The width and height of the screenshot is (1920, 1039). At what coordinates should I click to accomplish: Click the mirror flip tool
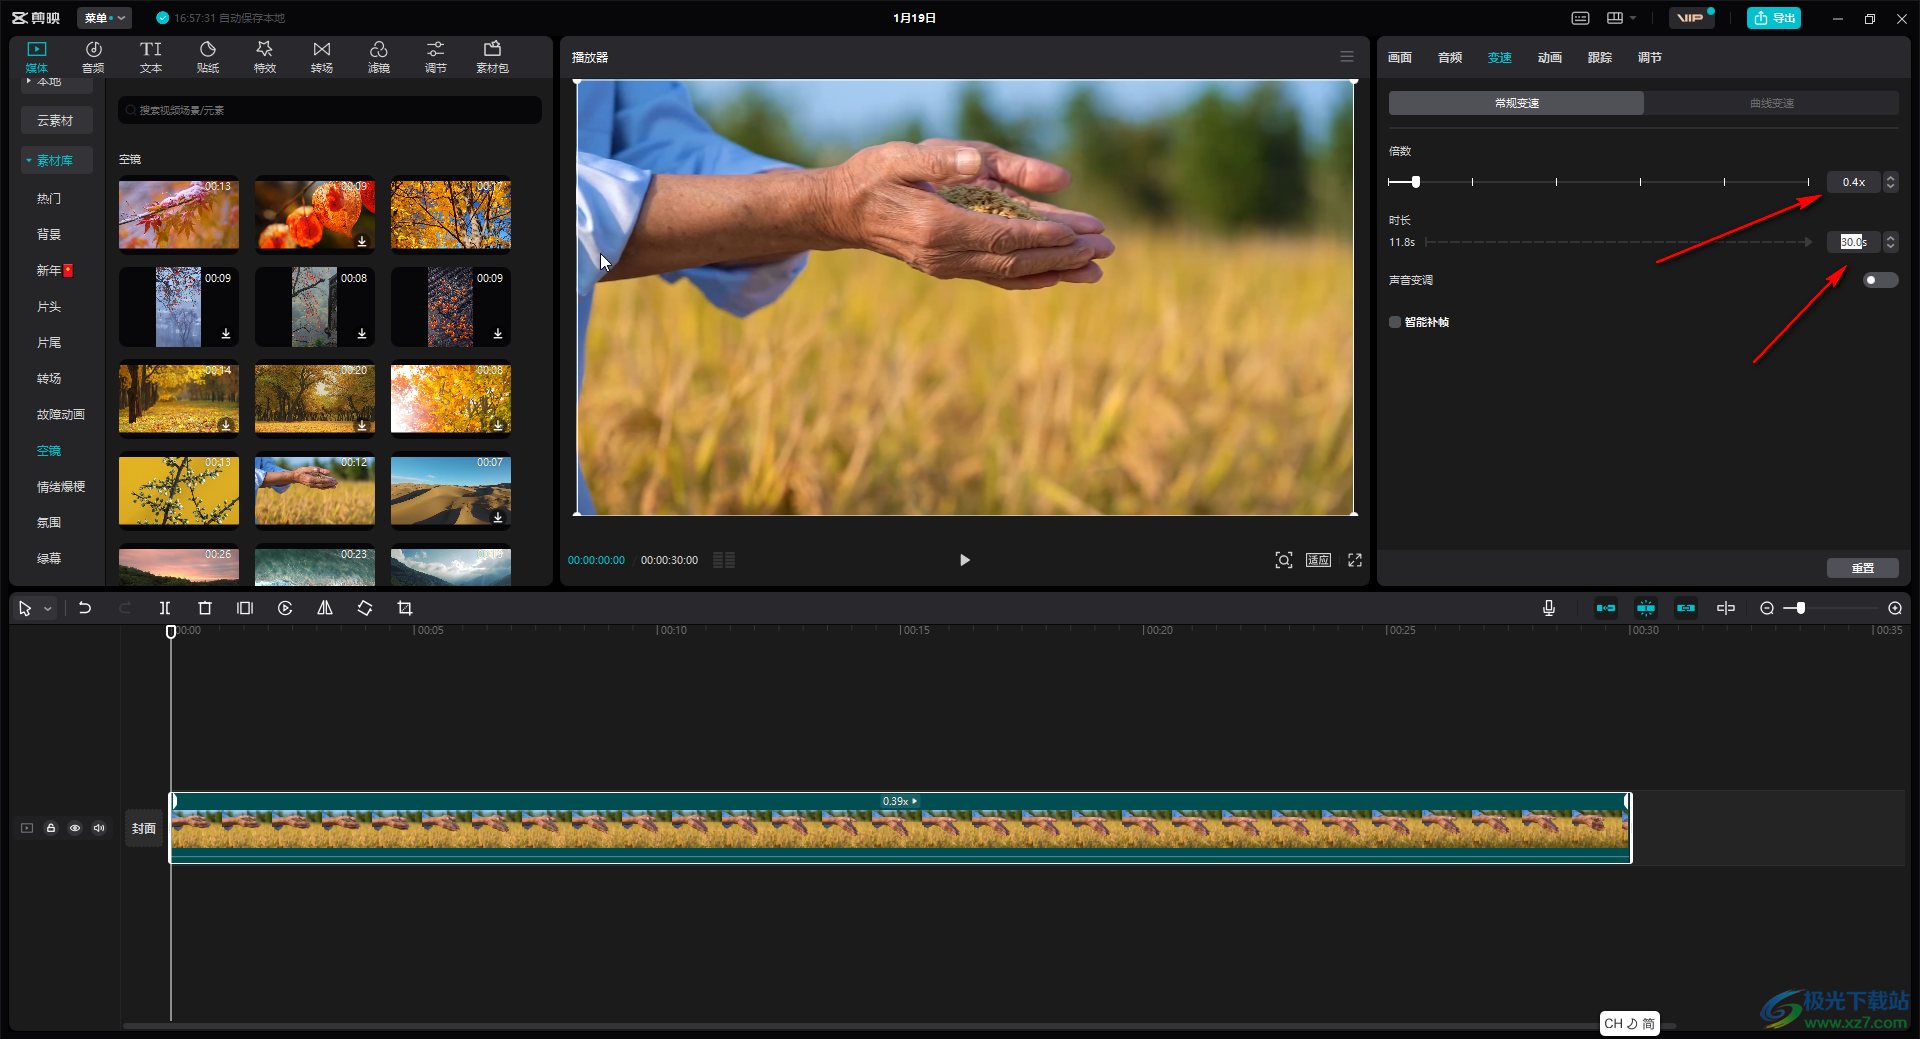[325, 608]
